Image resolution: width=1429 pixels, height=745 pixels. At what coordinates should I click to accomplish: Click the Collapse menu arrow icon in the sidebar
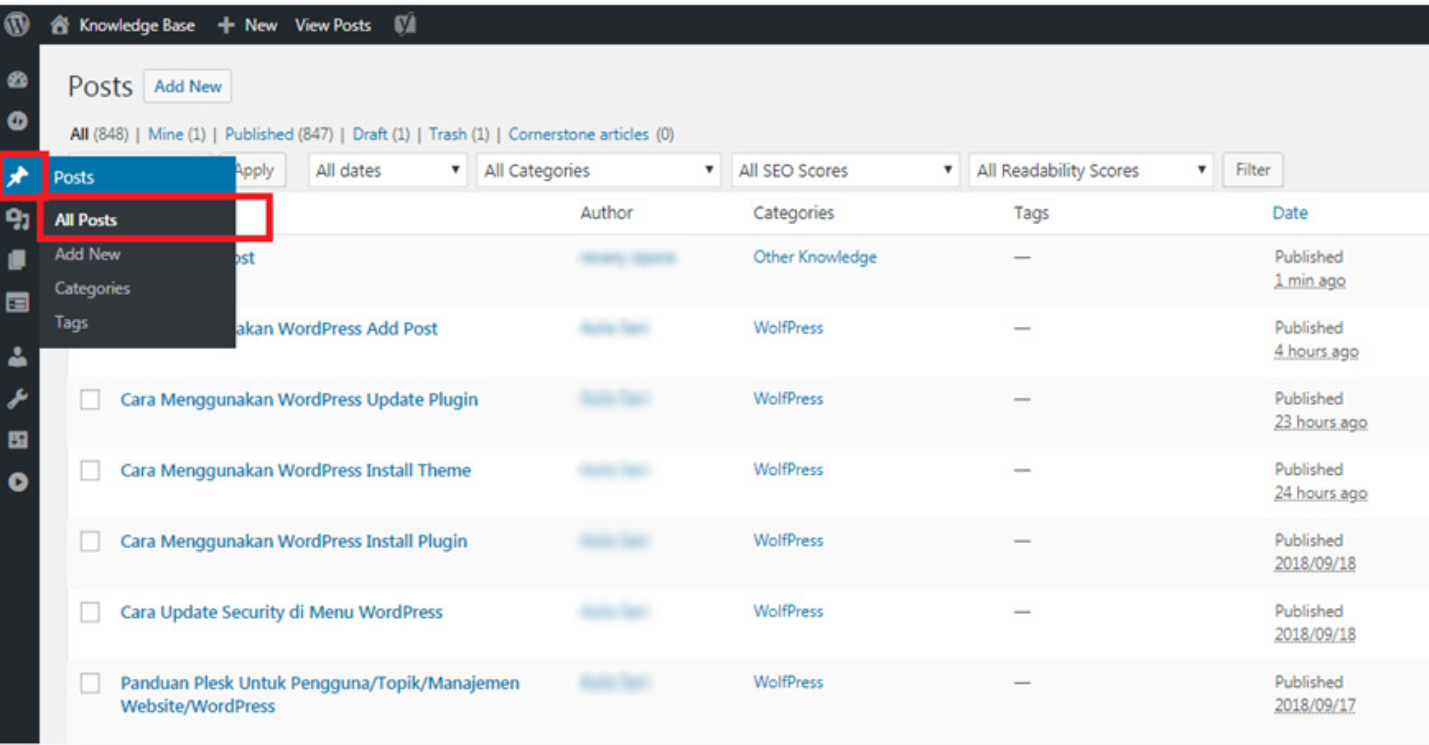pos(17,481)
